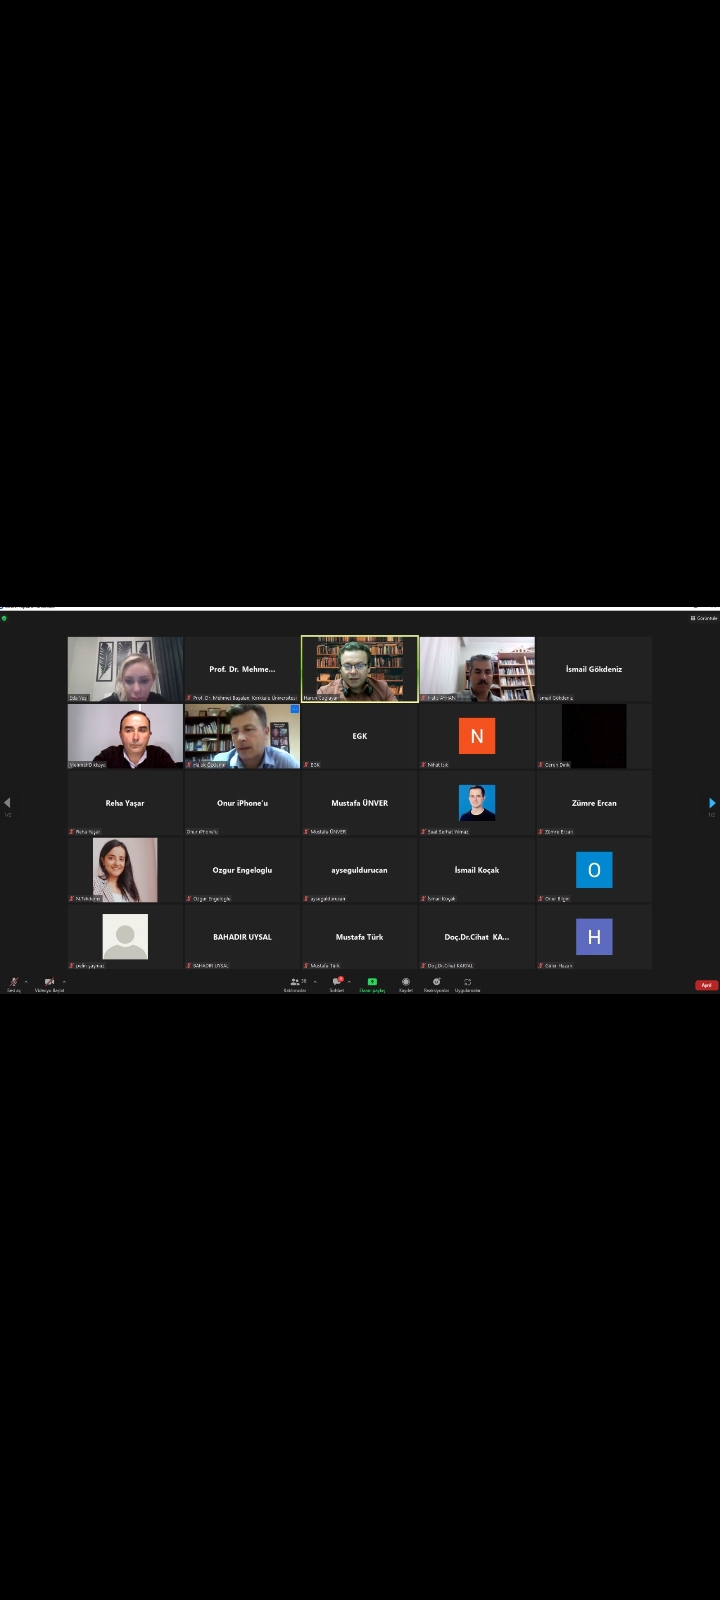Expand the arrow next to Participants
Image resolution: width=720 pixels, height=1600 pixels.
pyautogui.click(x=315, y=981)
